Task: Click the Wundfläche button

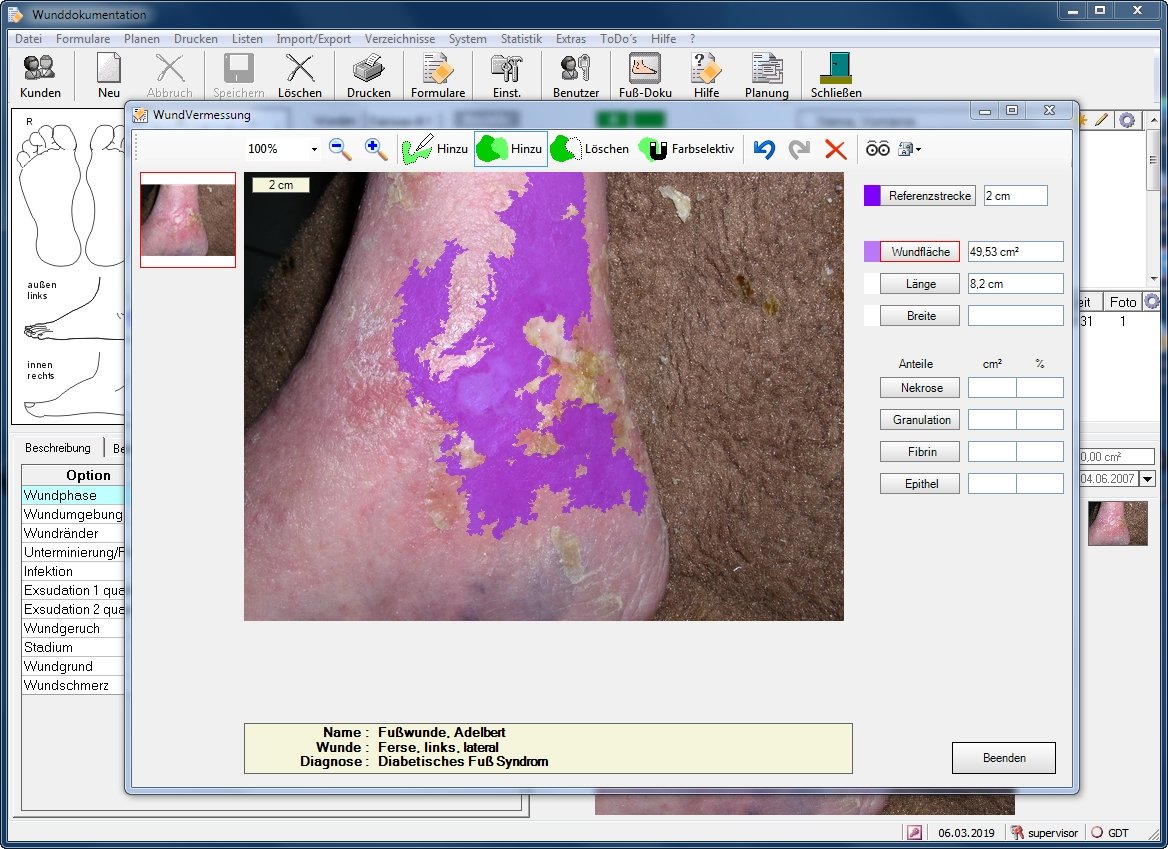Action: coord(920,252)
